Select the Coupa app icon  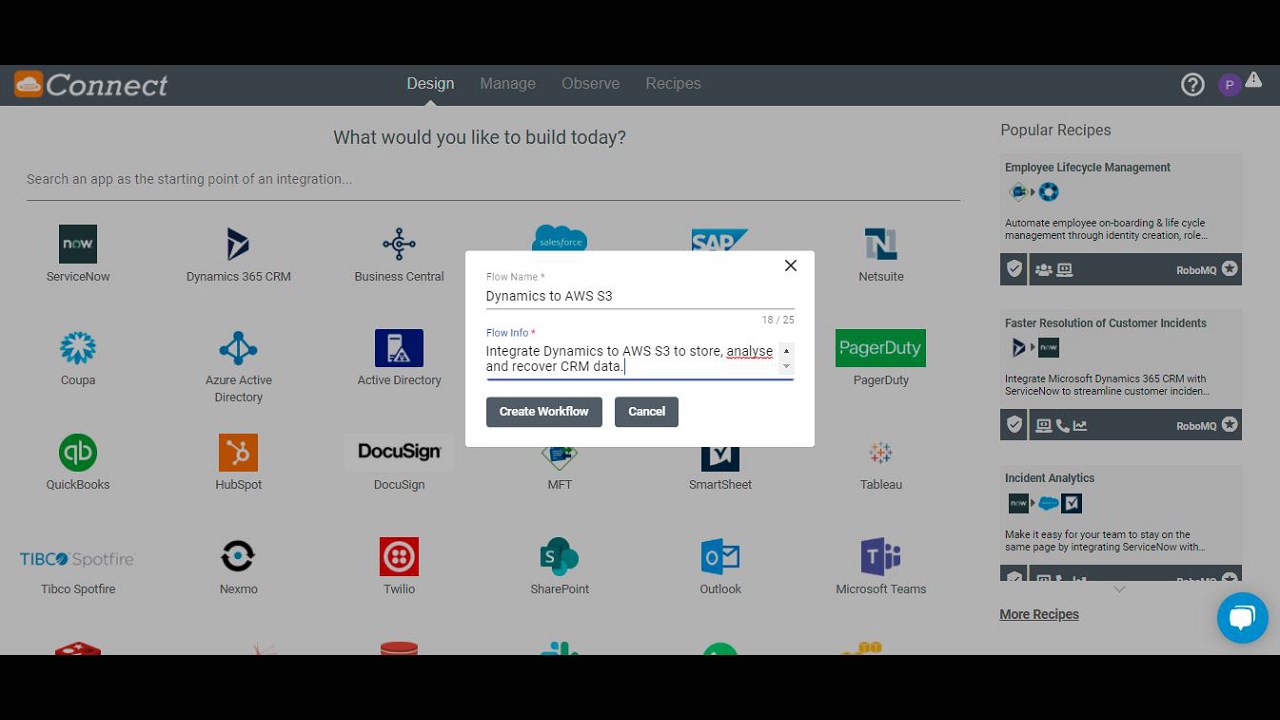pyautogui.click(x=78, y=348)
